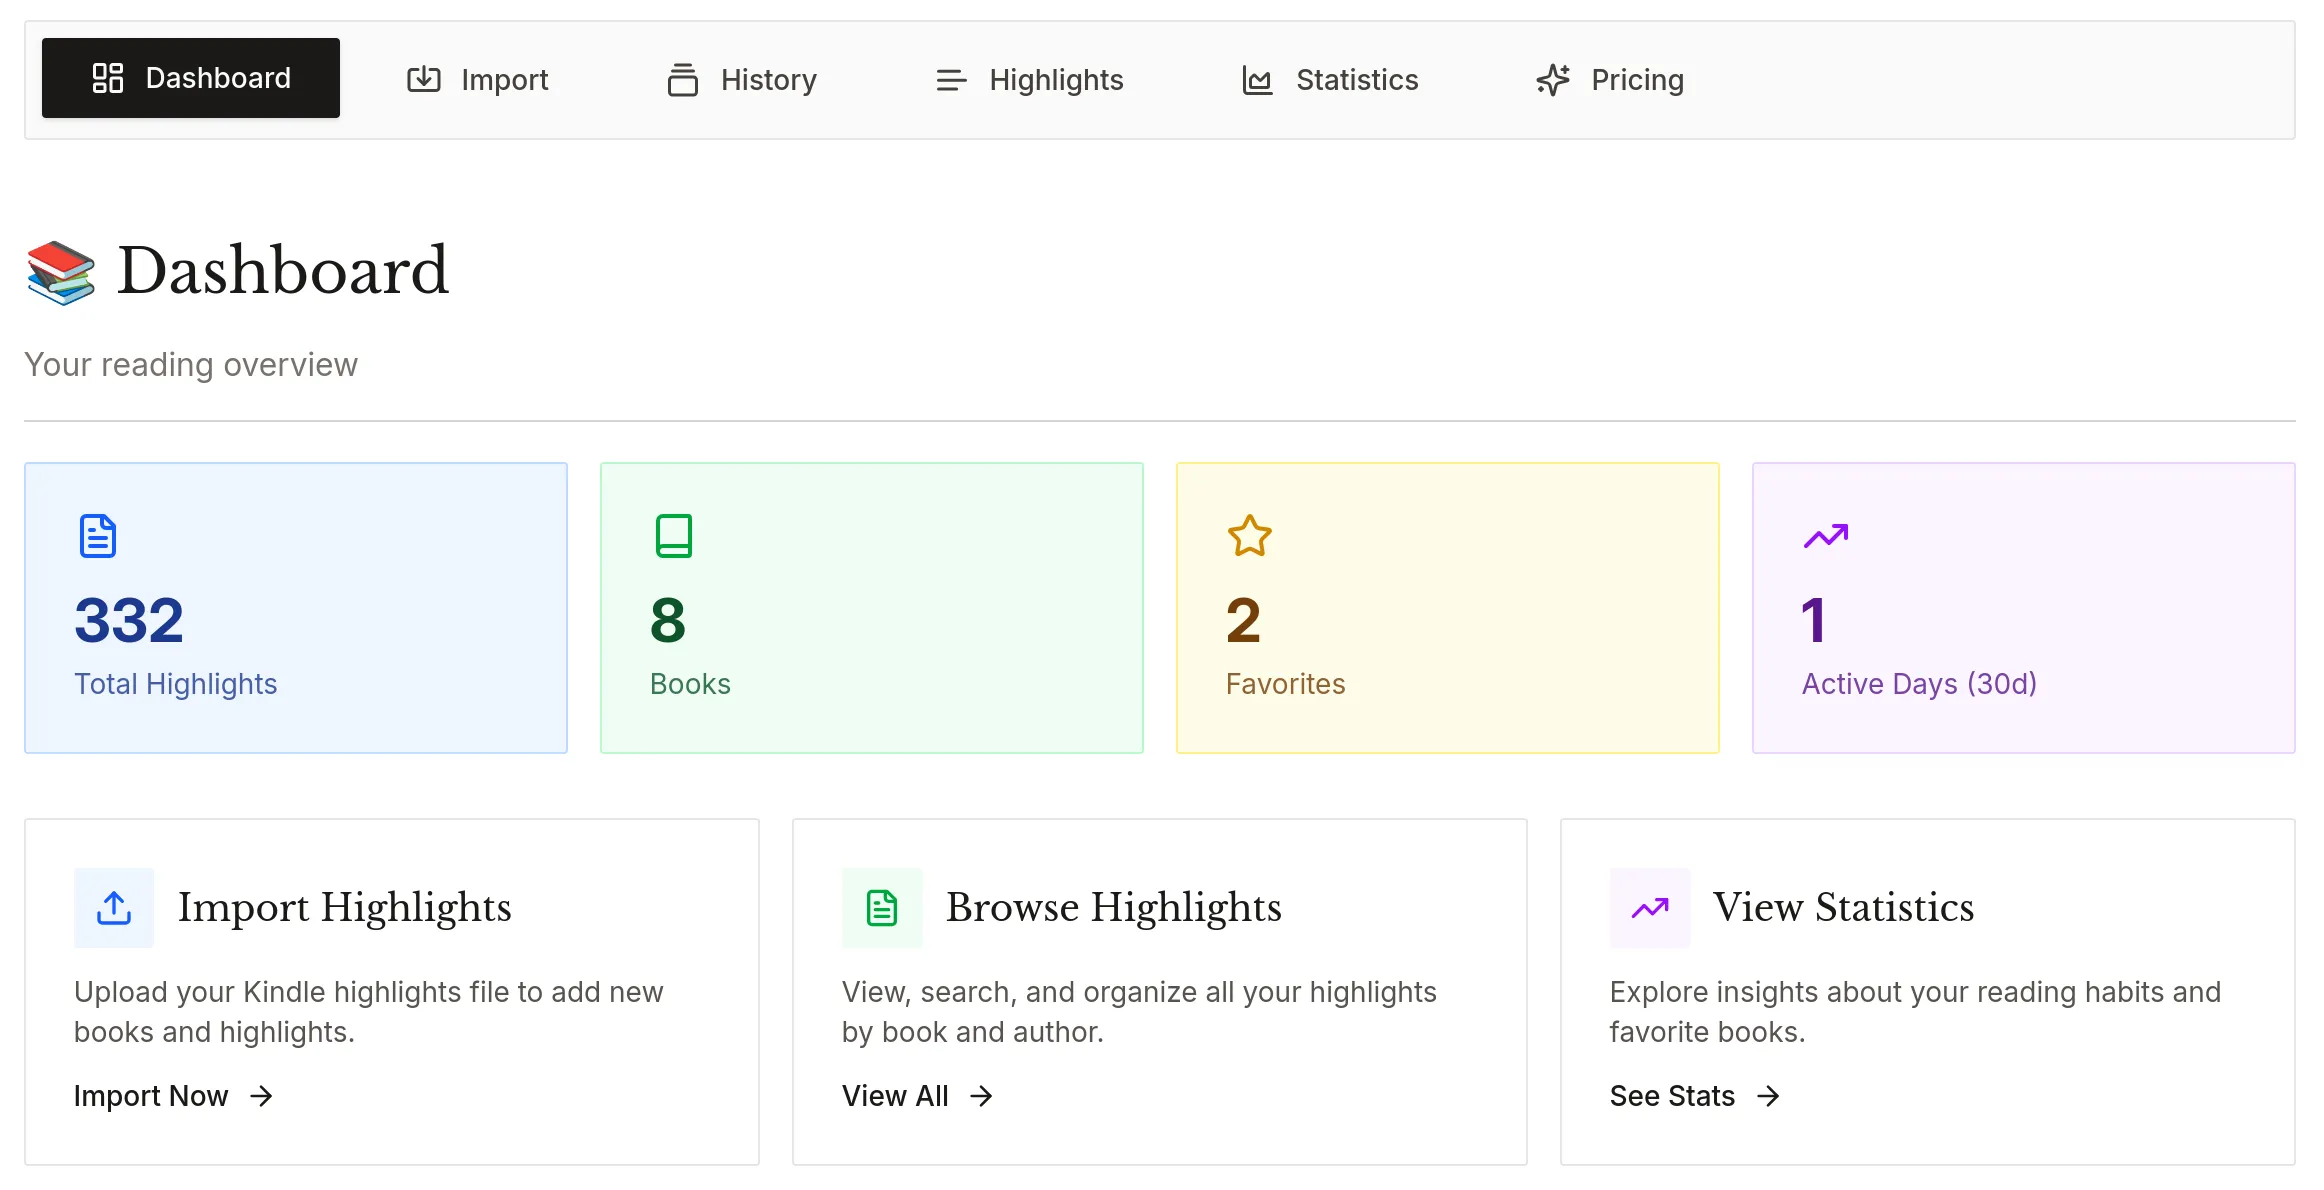Click the Favorites count card

point(1447,608)
